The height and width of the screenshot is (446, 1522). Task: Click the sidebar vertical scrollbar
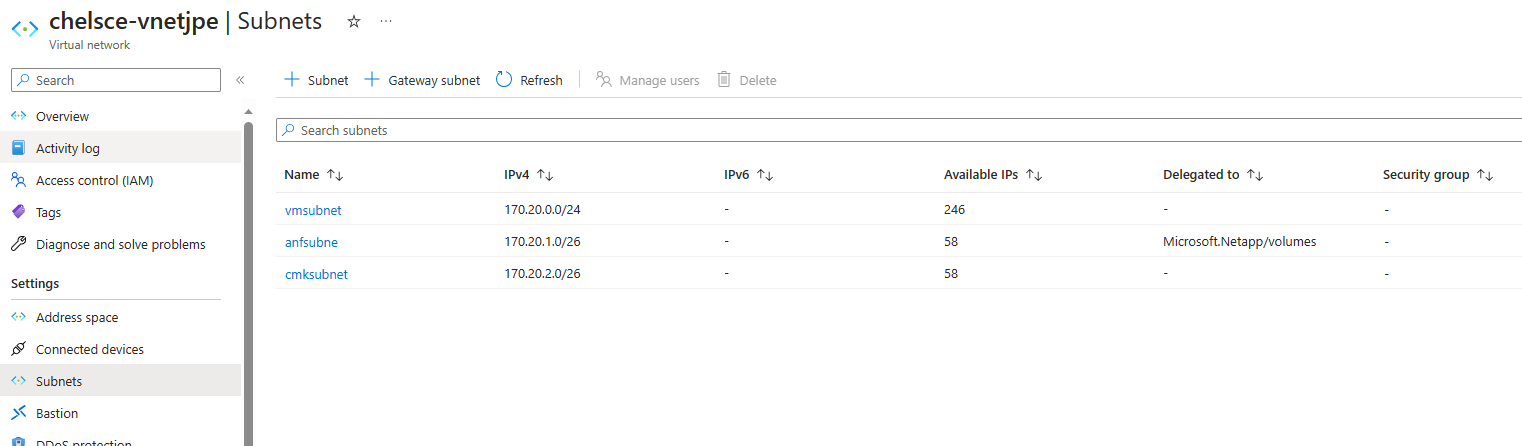248,280
